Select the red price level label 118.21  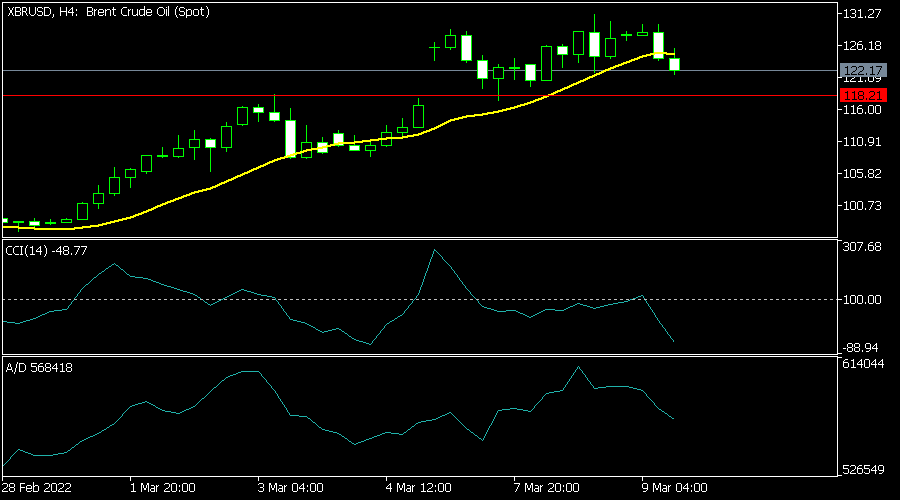tap(863, 95)
